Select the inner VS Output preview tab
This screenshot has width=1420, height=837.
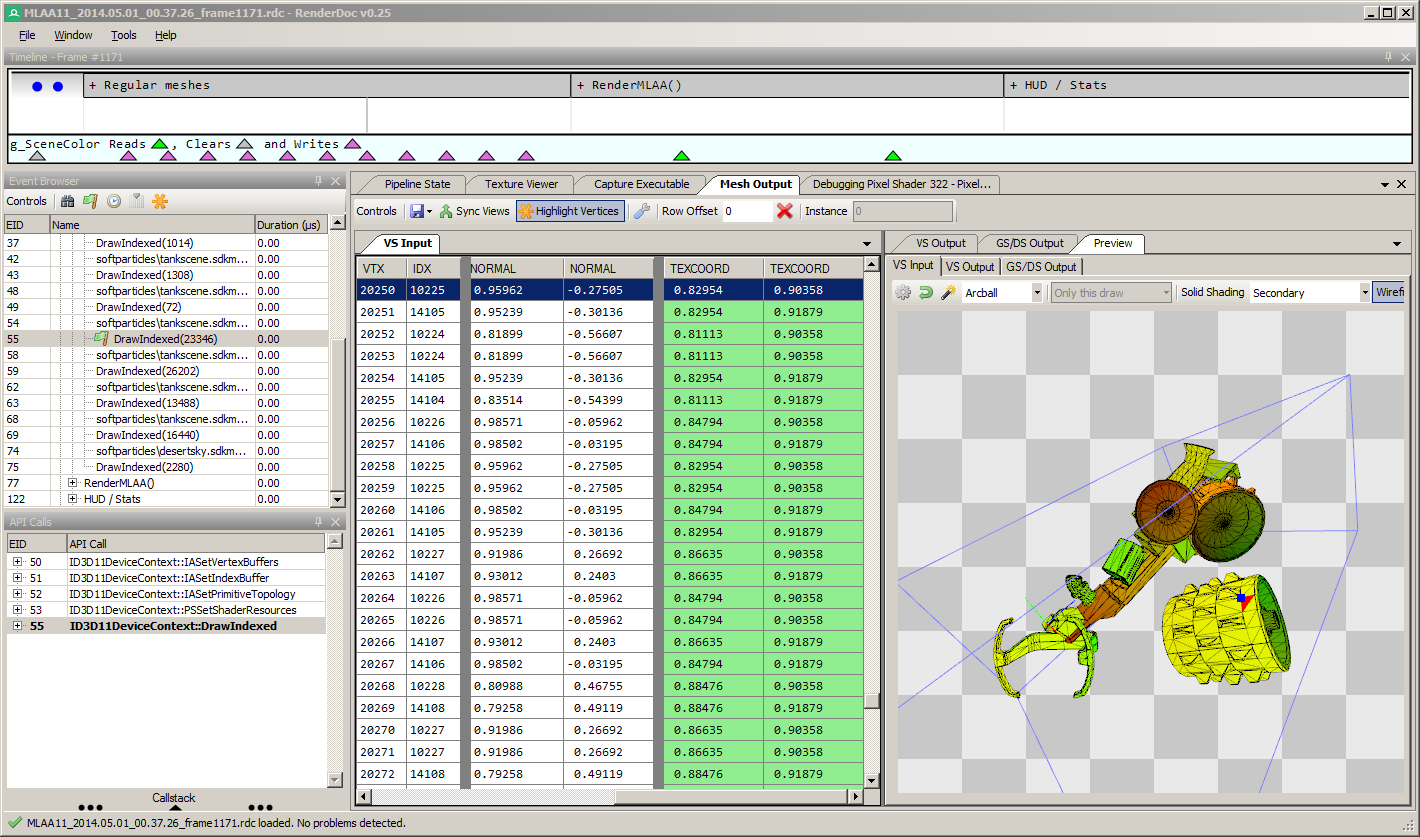click(x=970, y=267)
